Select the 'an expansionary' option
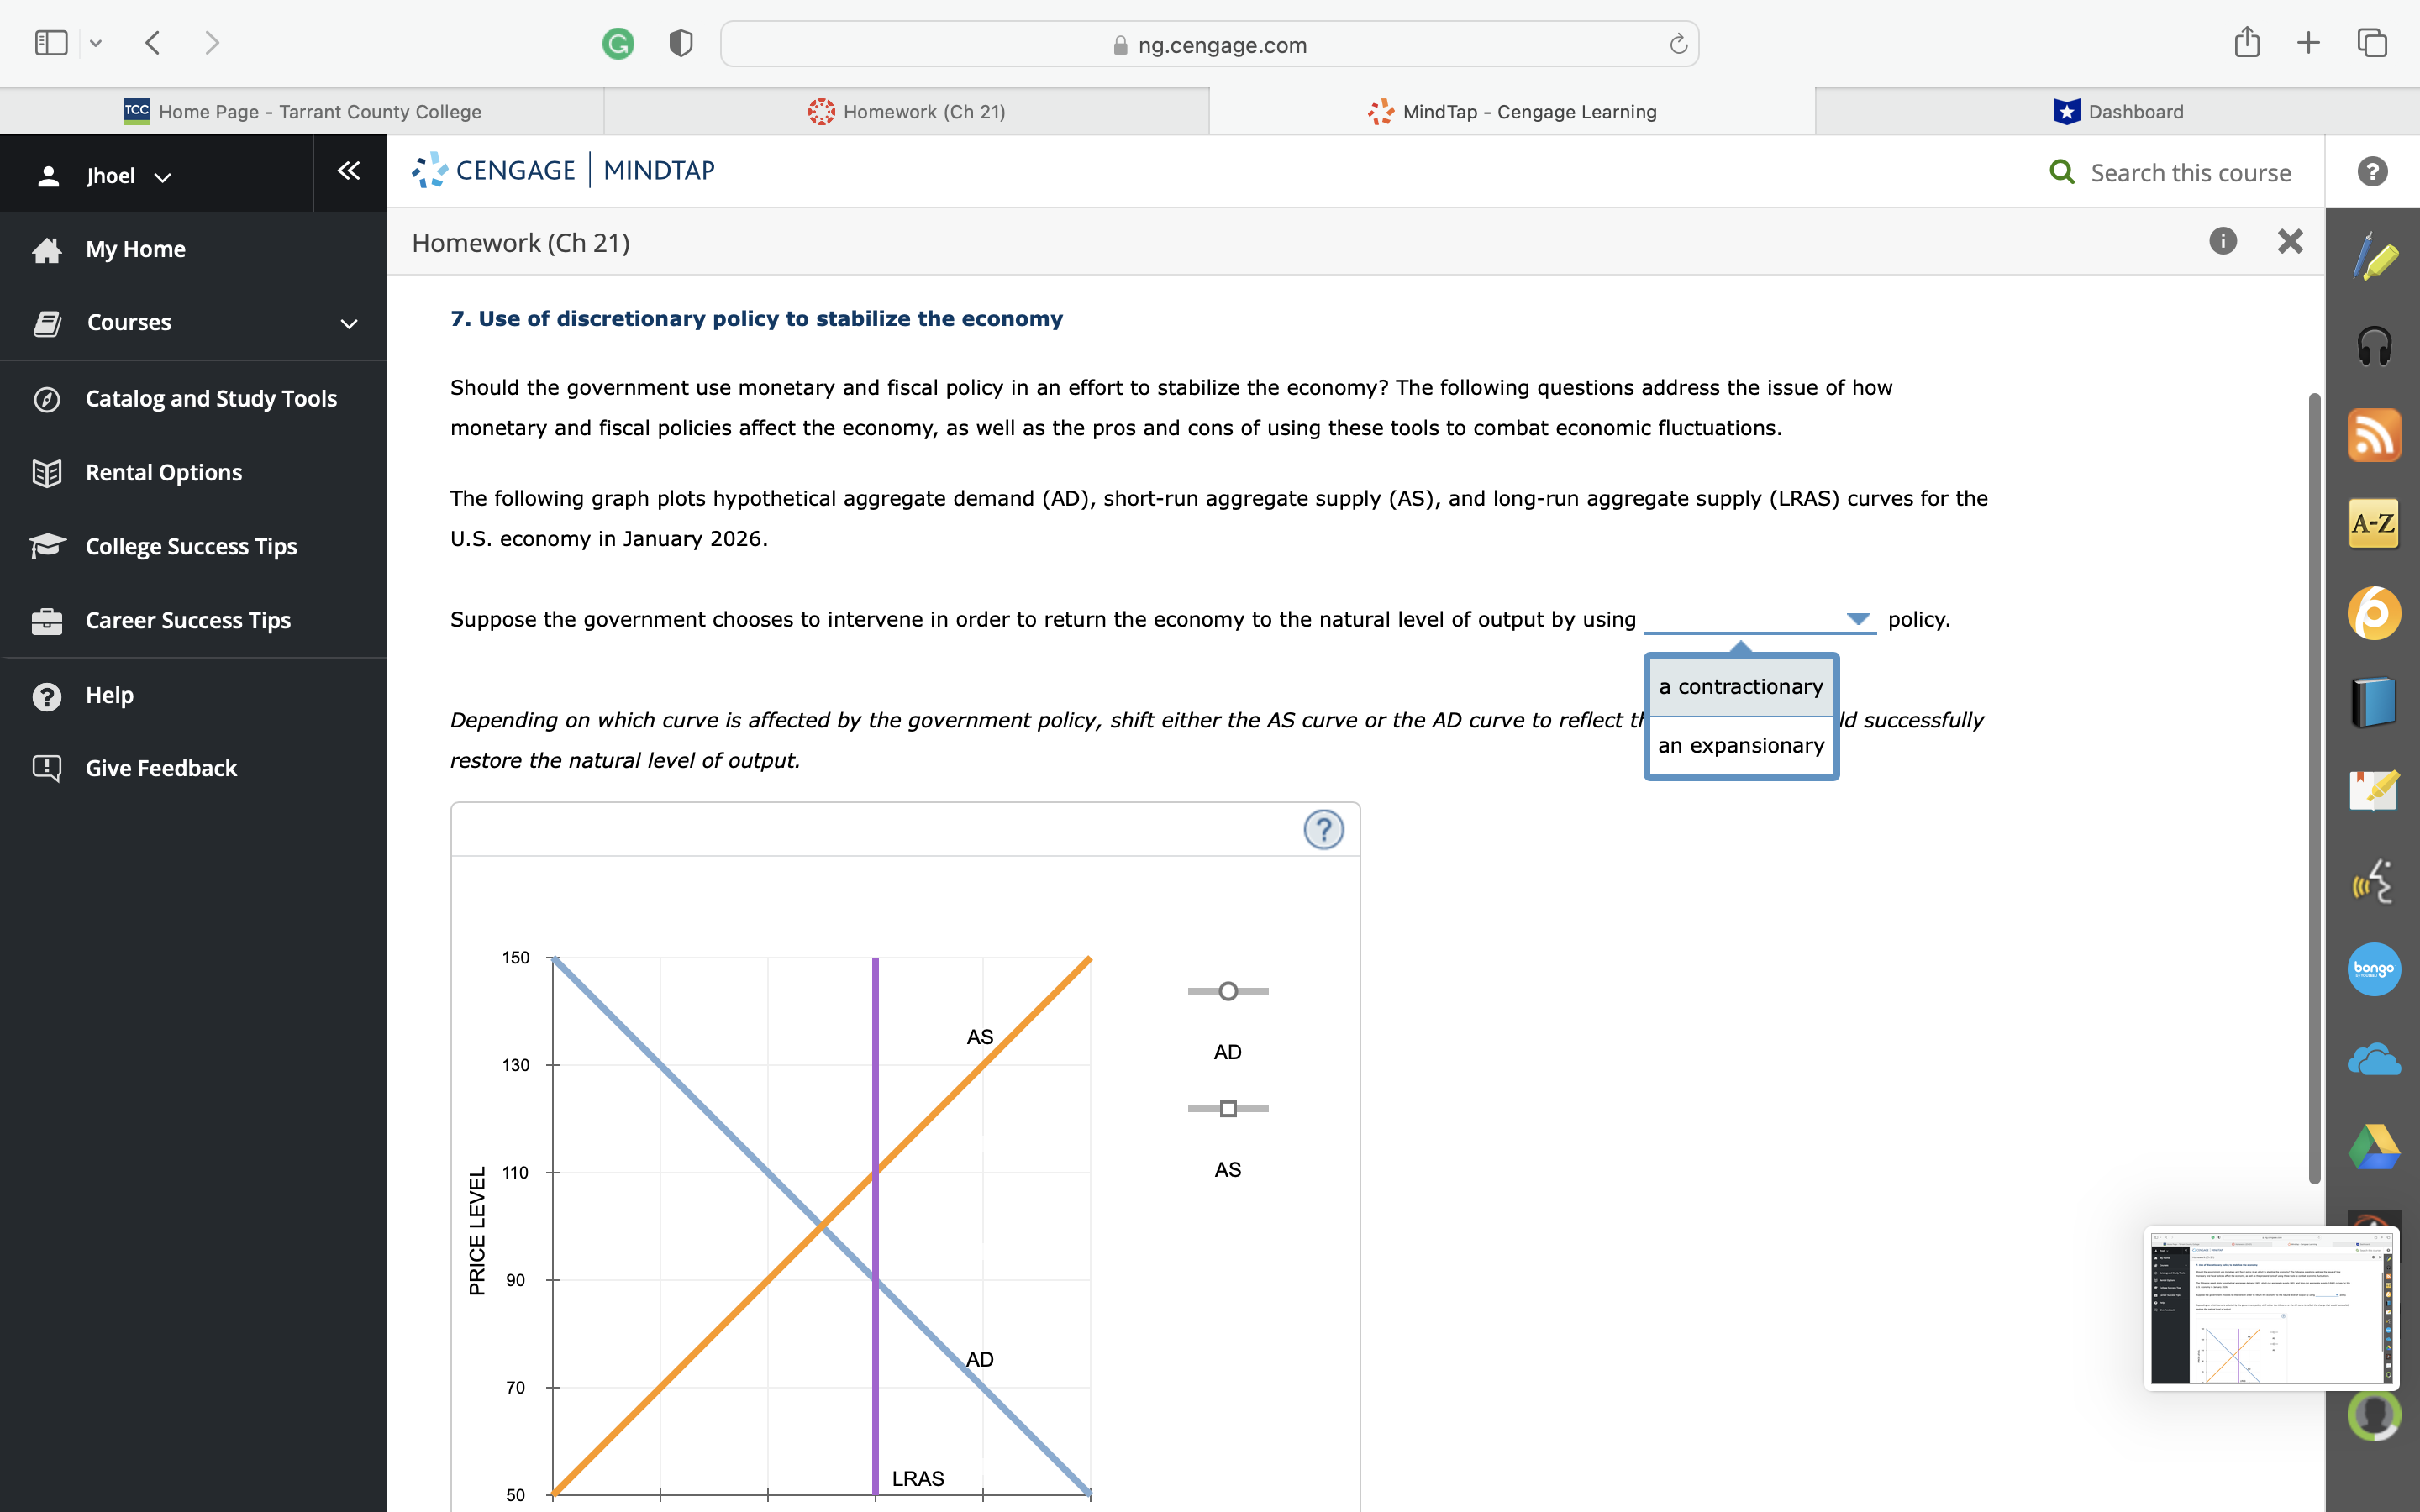 [1740, 745]
